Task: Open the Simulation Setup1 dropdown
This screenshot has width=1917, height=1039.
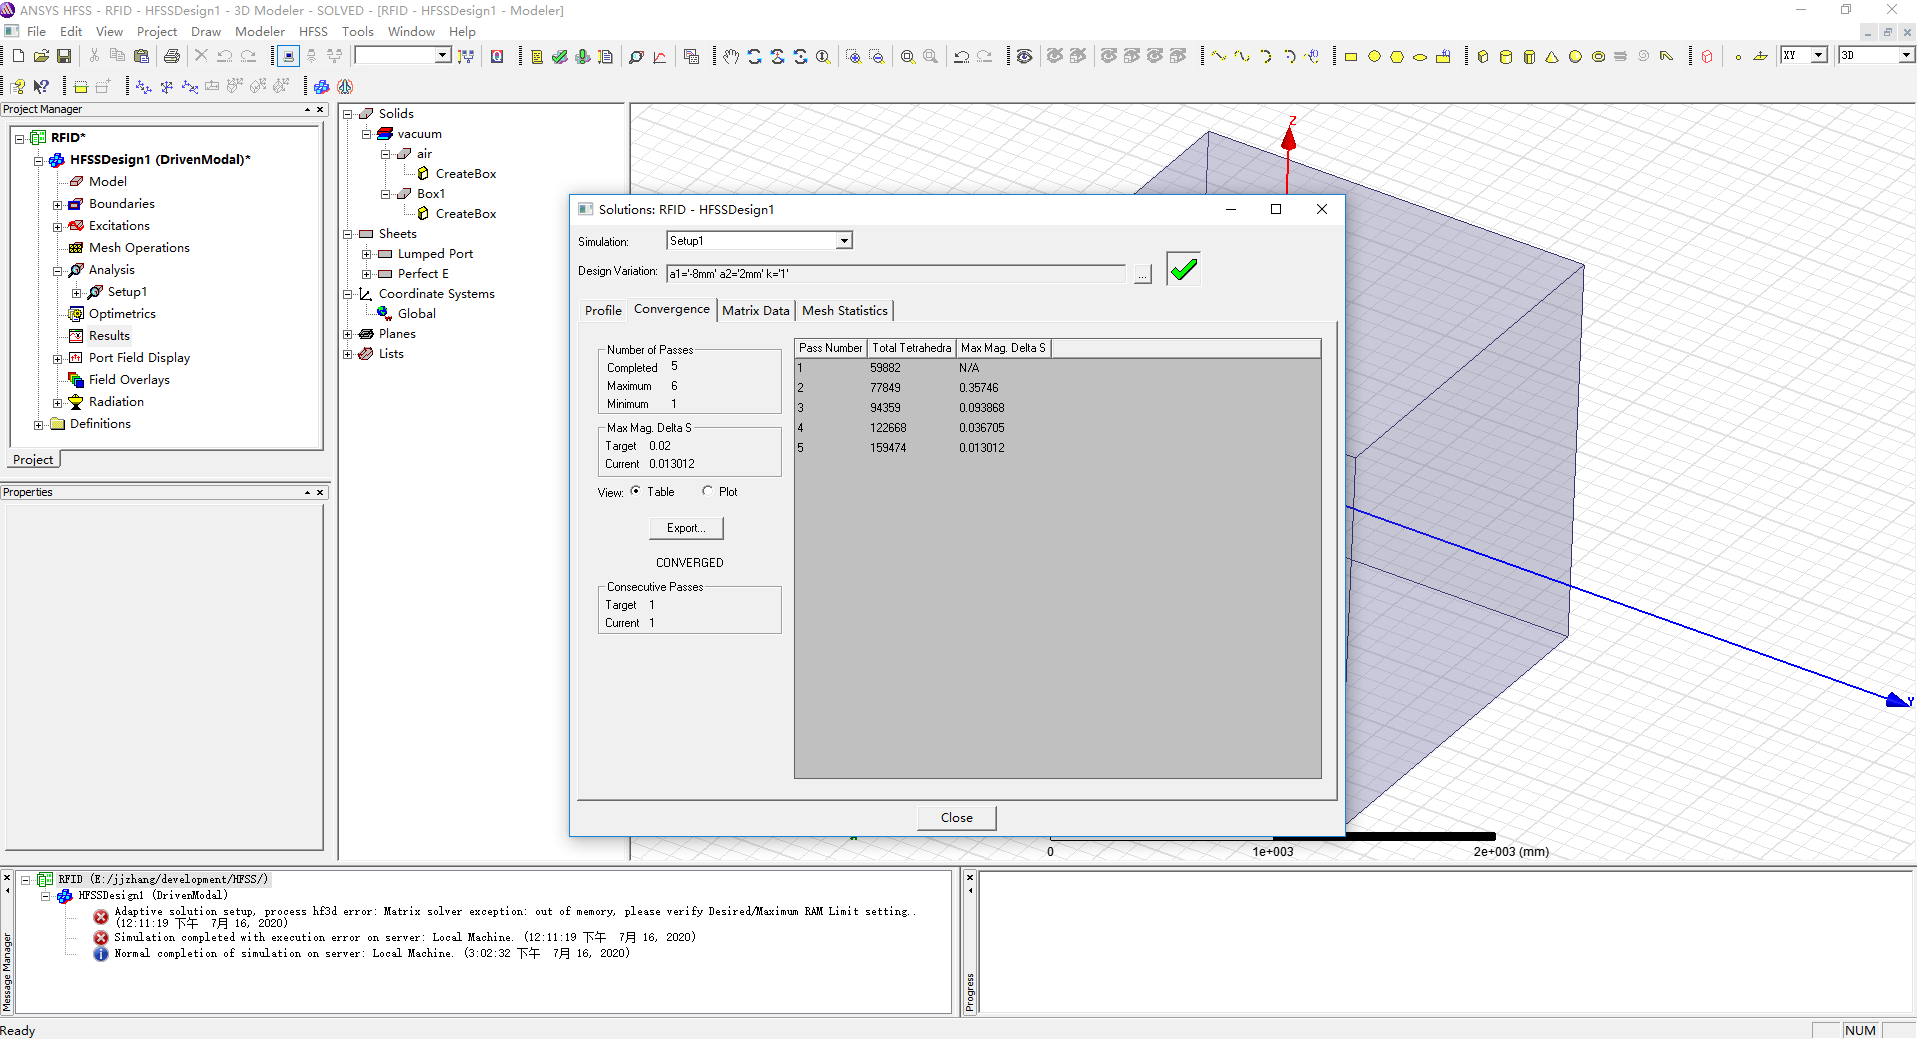Action: point(844,241)
